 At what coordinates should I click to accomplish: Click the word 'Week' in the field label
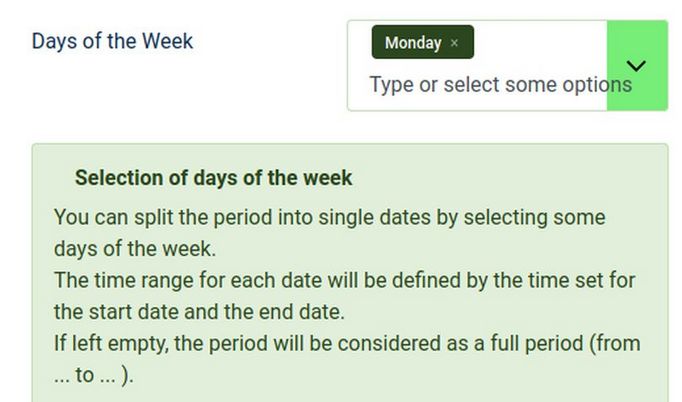tap(167, 41)
